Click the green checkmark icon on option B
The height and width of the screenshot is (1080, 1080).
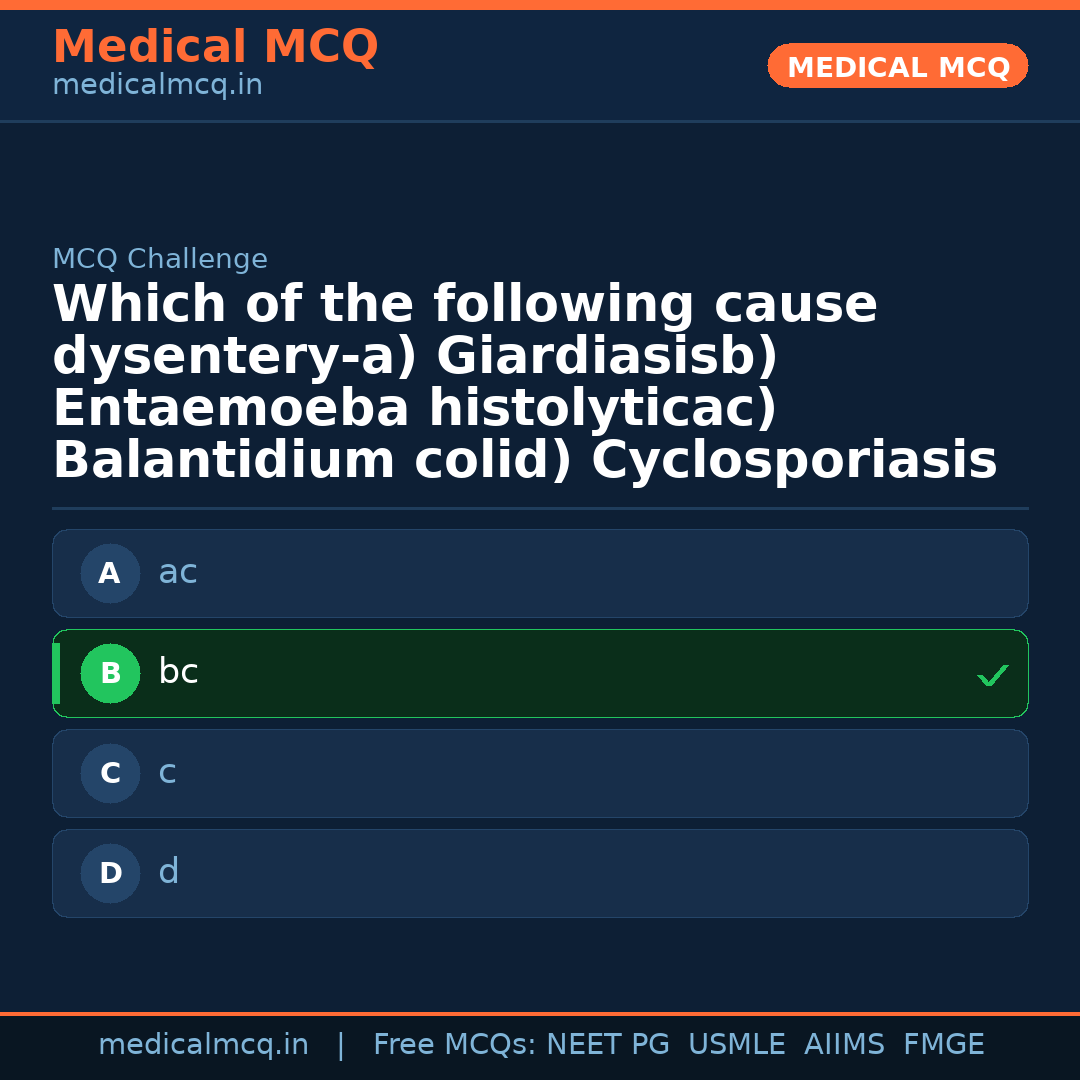(993, 675)
